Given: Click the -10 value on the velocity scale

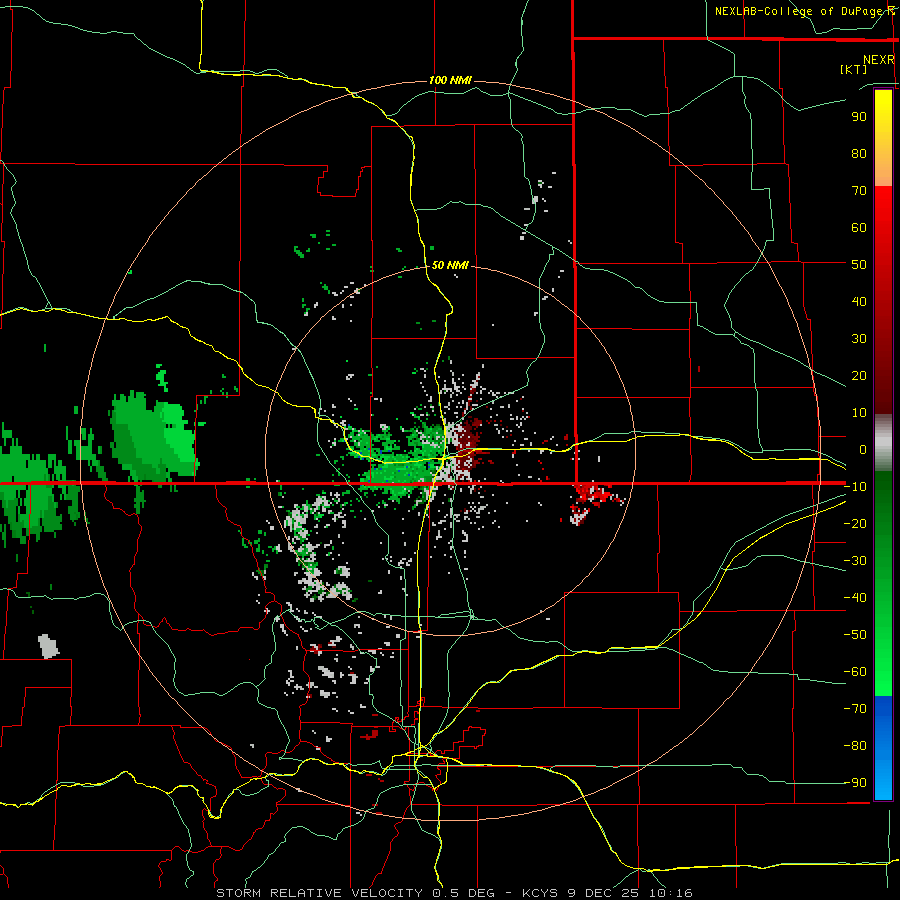Looking at the screenshot, I should pos(855,487).
